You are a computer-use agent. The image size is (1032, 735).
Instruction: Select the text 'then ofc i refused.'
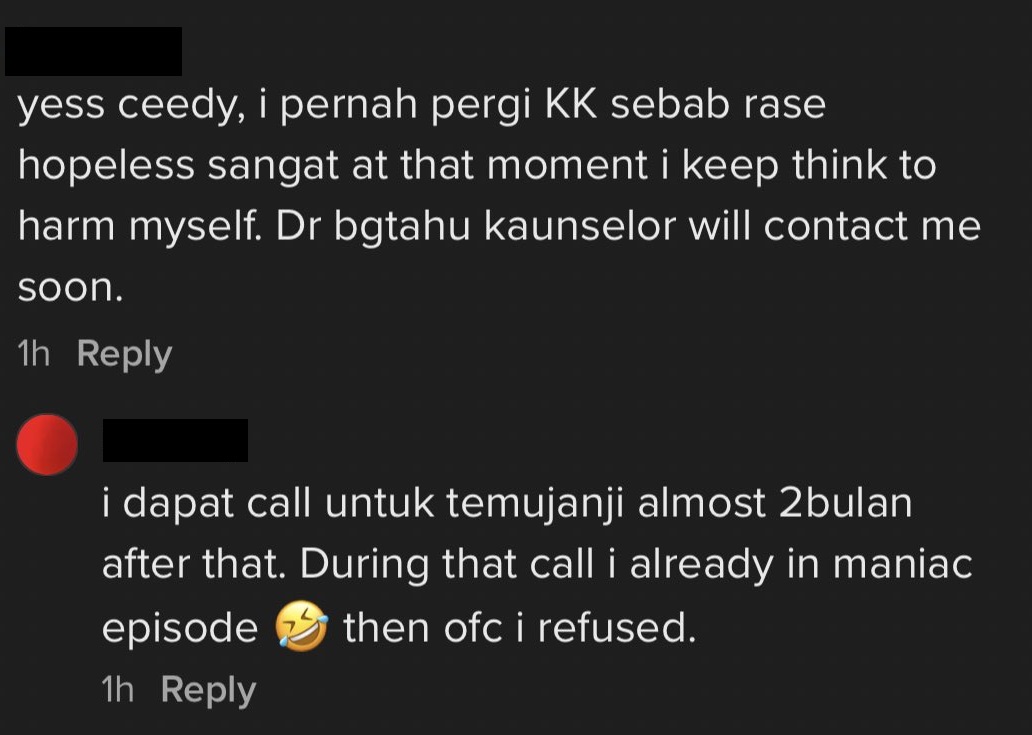pos(519,626)
